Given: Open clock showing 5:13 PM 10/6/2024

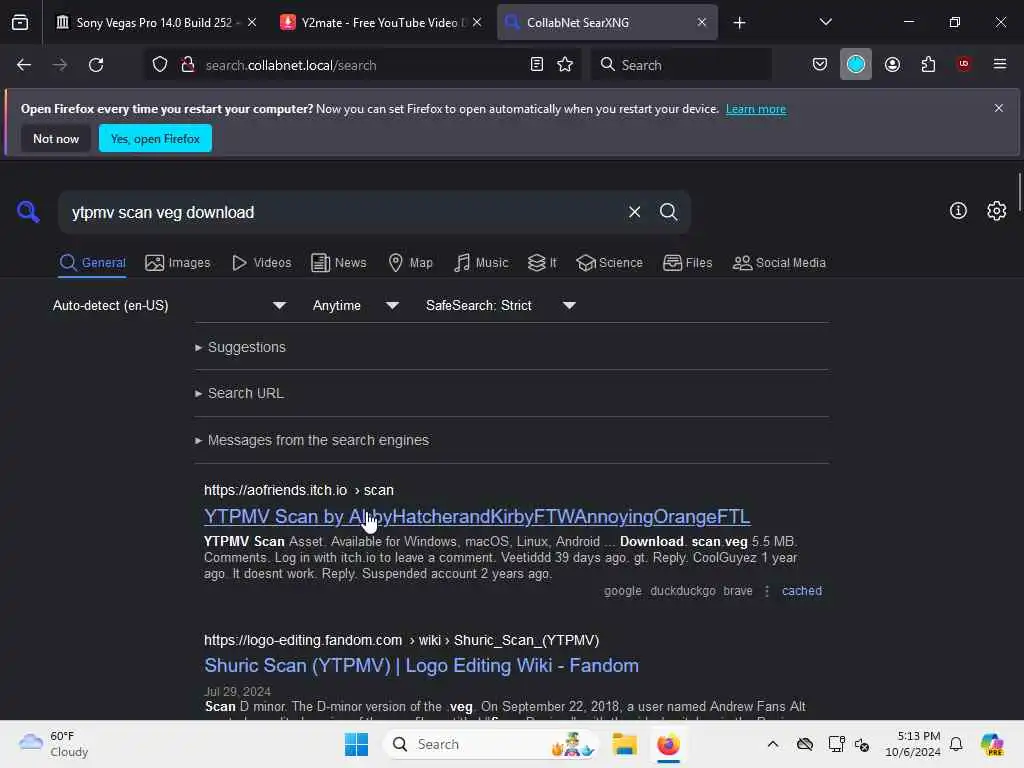Looking at the screenshot, I should 912,744.
